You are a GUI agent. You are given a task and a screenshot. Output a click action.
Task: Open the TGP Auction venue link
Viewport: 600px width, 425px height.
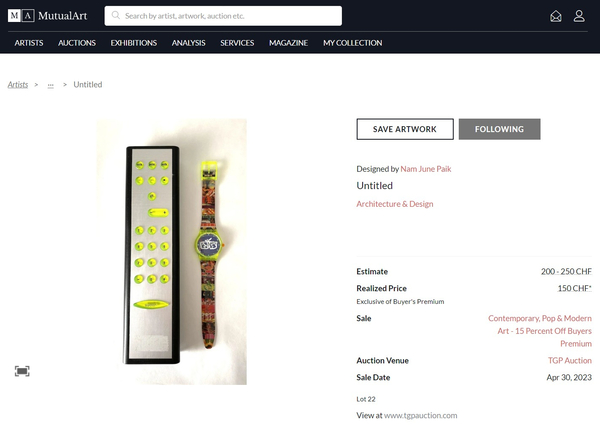pos(569,360)
